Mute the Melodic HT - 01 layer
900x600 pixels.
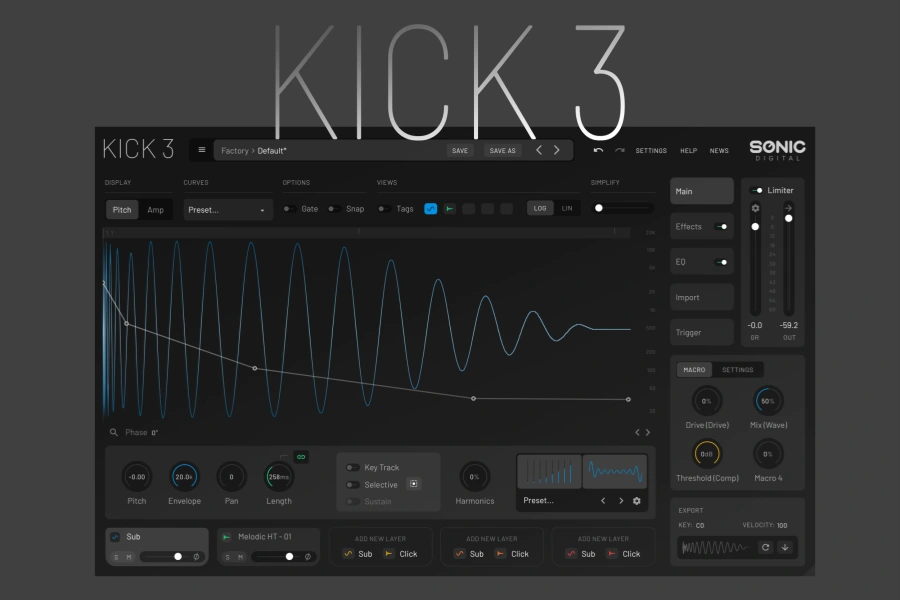click(x=240, y=557)
